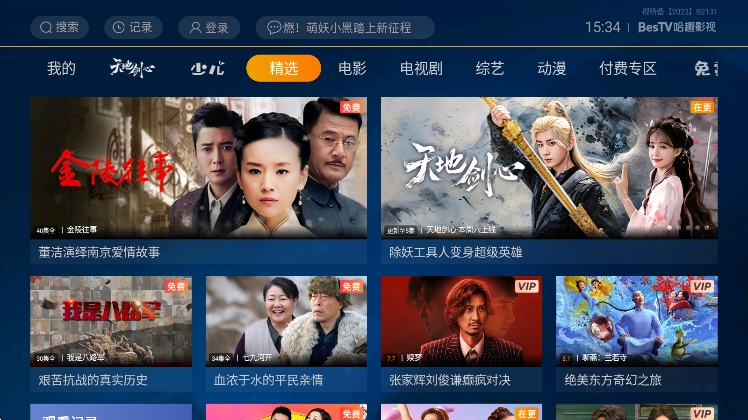Open VIP movie 张家辉刘俊谦癫疯对决

[x=461, y=334]
